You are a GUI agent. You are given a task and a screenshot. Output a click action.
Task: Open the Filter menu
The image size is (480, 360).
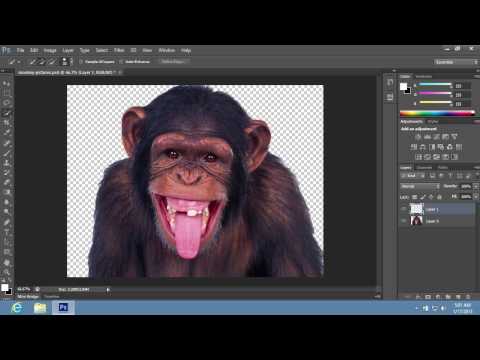click(119, 50)
